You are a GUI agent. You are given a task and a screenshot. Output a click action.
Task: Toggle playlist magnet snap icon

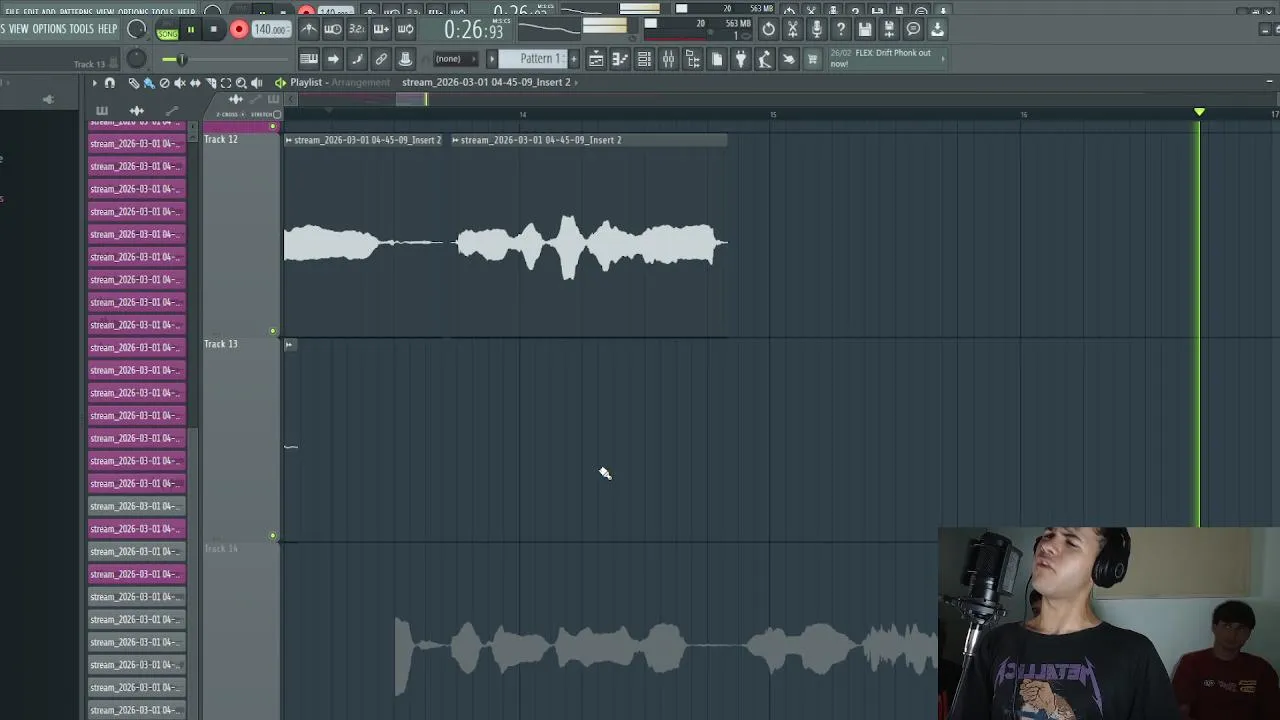pos(110,83)
